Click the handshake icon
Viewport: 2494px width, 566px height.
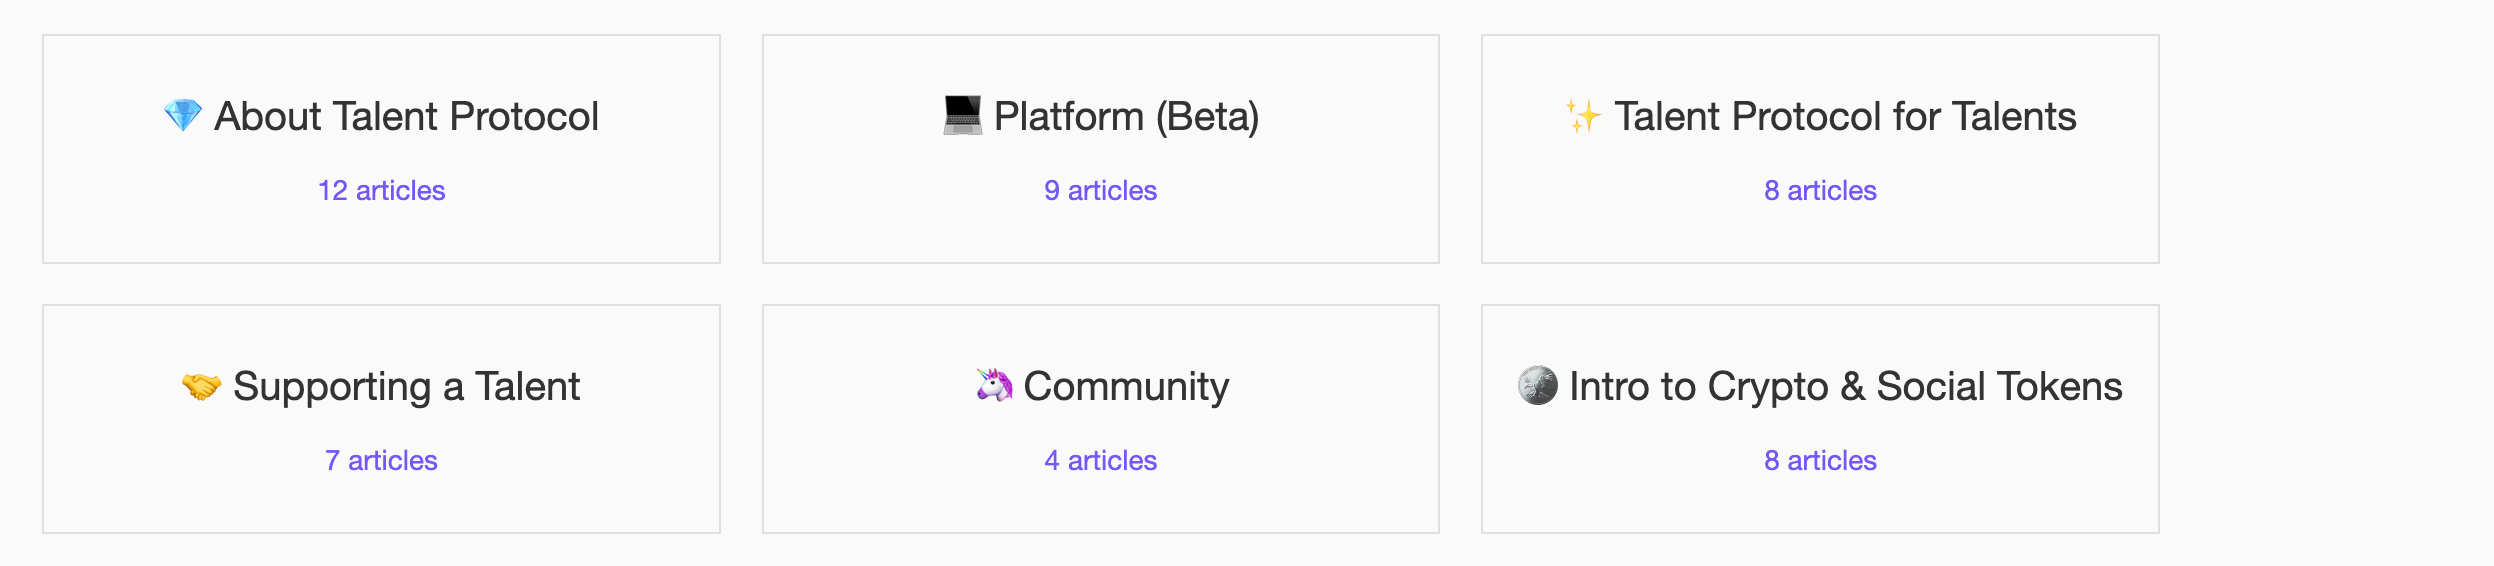point(201,386)
